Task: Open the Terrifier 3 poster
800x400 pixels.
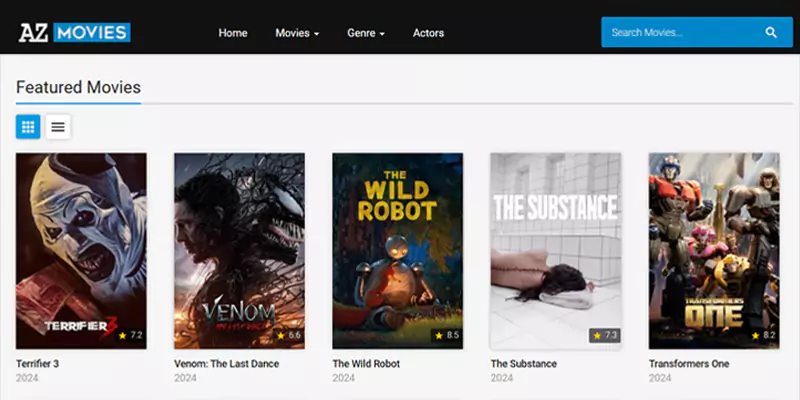Action: click(81, 251)
